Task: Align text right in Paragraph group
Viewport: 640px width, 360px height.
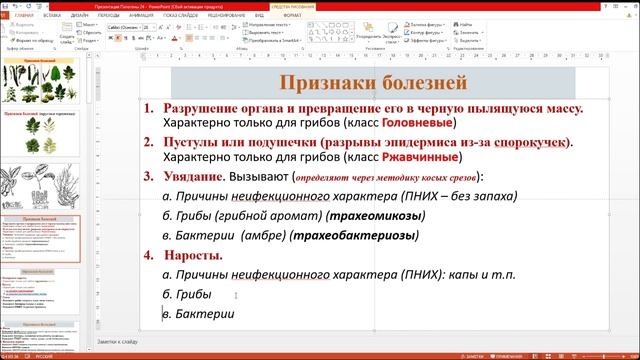Action: click(x=204, y=38)
